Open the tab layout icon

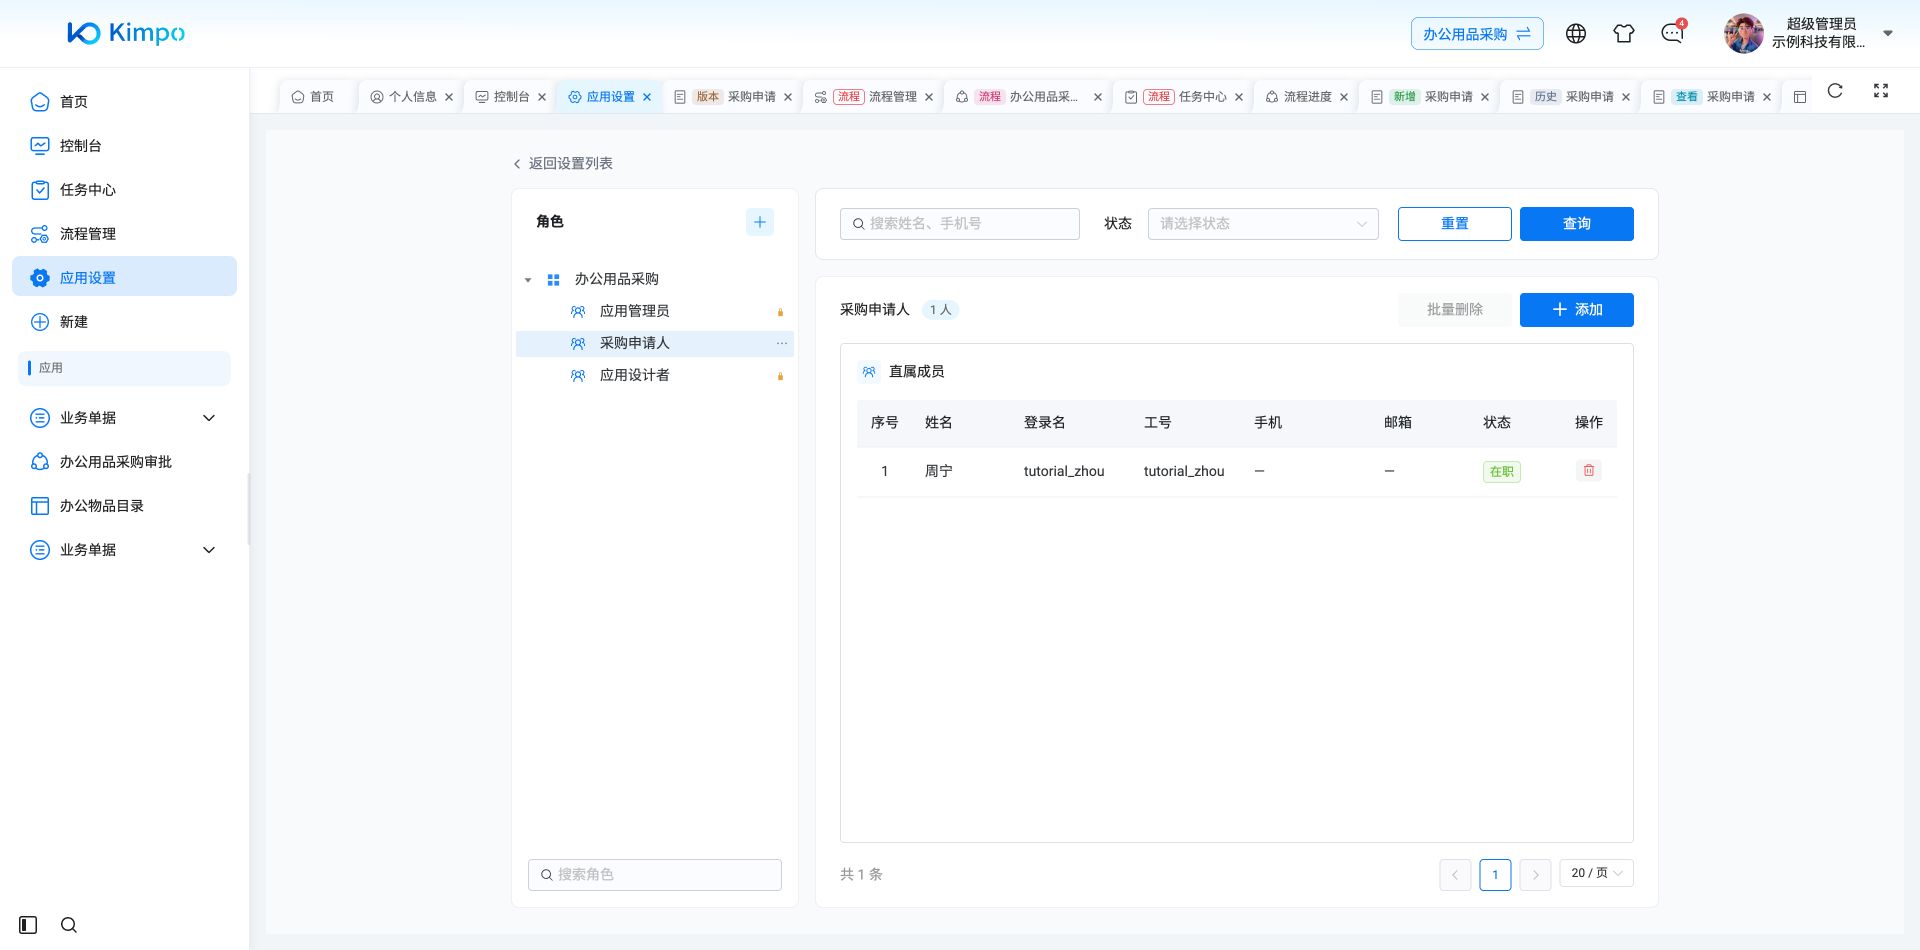(1800, 97)
